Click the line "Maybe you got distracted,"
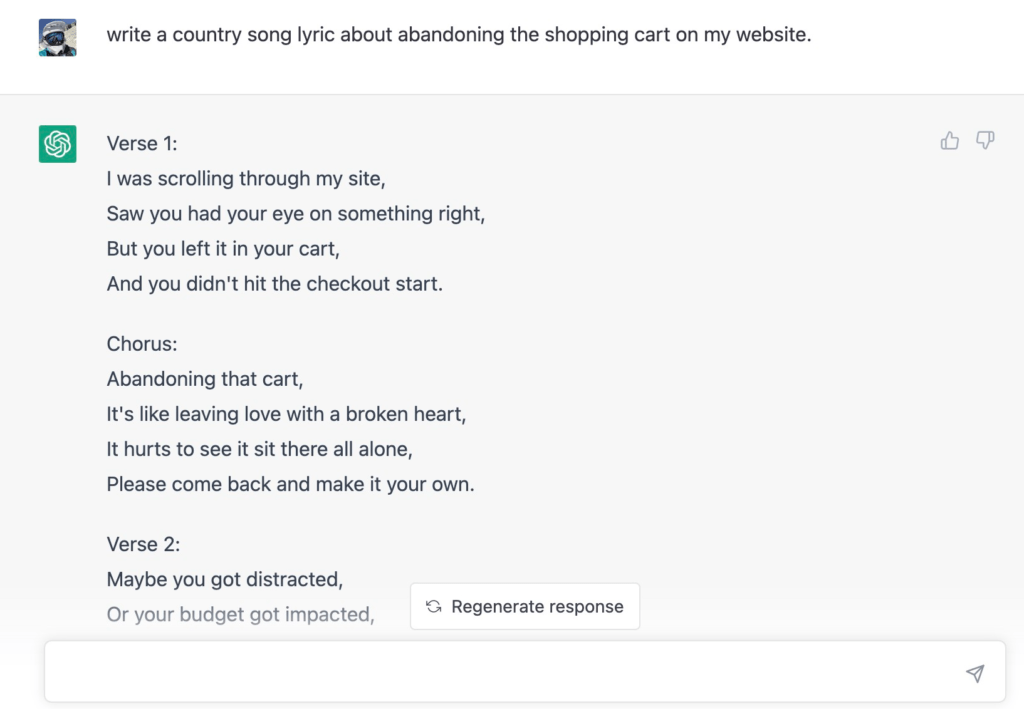 [225, 579]
